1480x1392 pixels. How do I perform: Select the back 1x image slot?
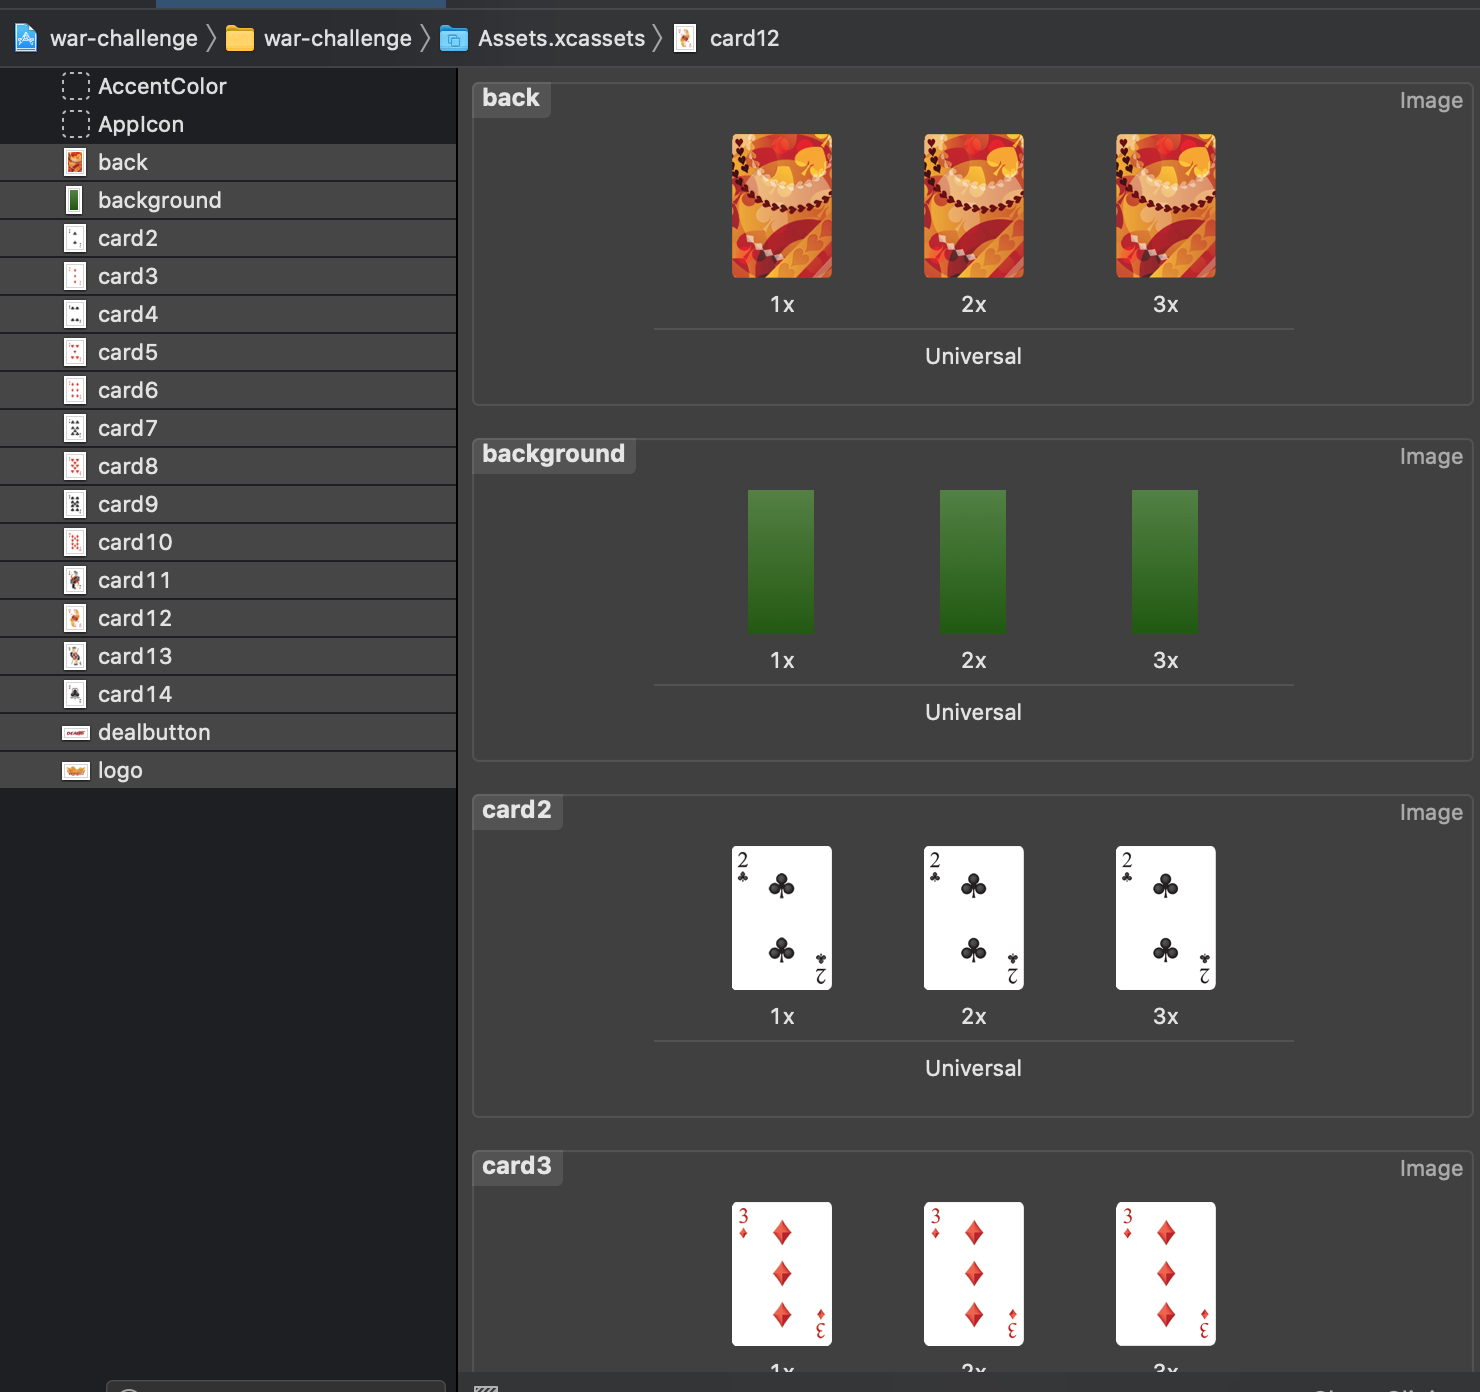pos(782,206)
